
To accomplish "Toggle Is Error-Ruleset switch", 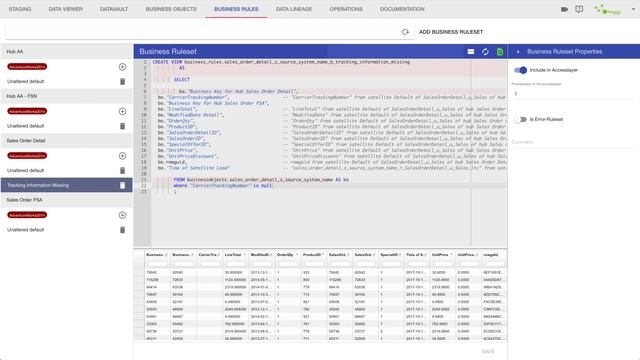I will (x=520, y=119).
